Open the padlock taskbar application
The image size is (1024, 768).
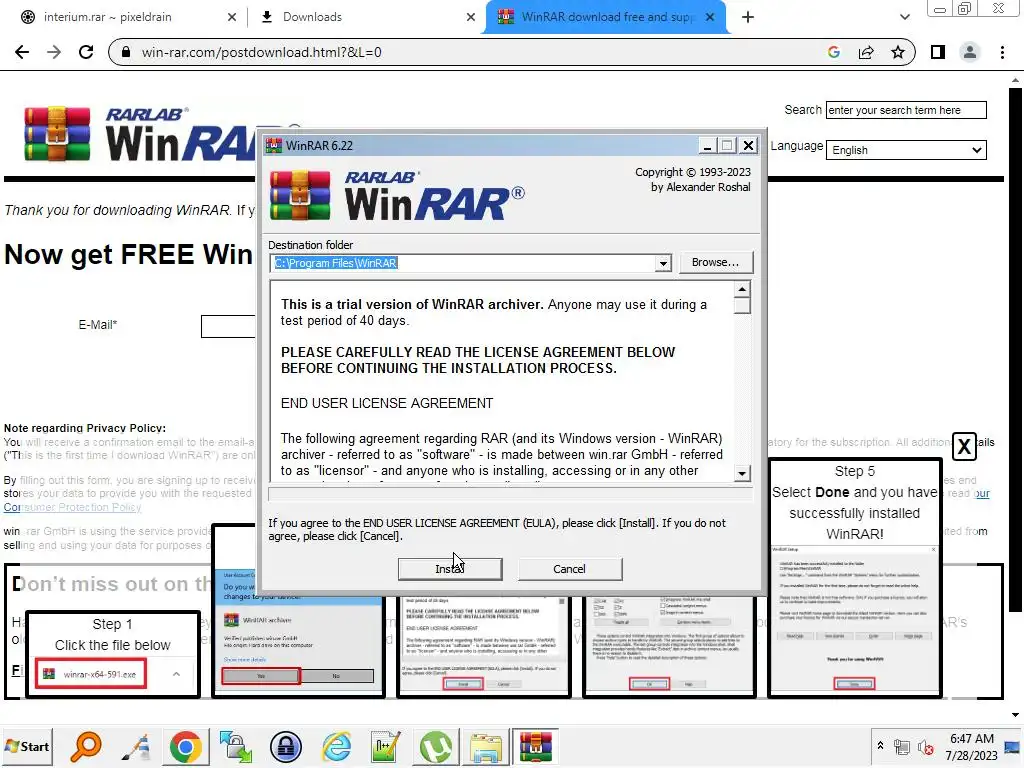click(286, 747)
